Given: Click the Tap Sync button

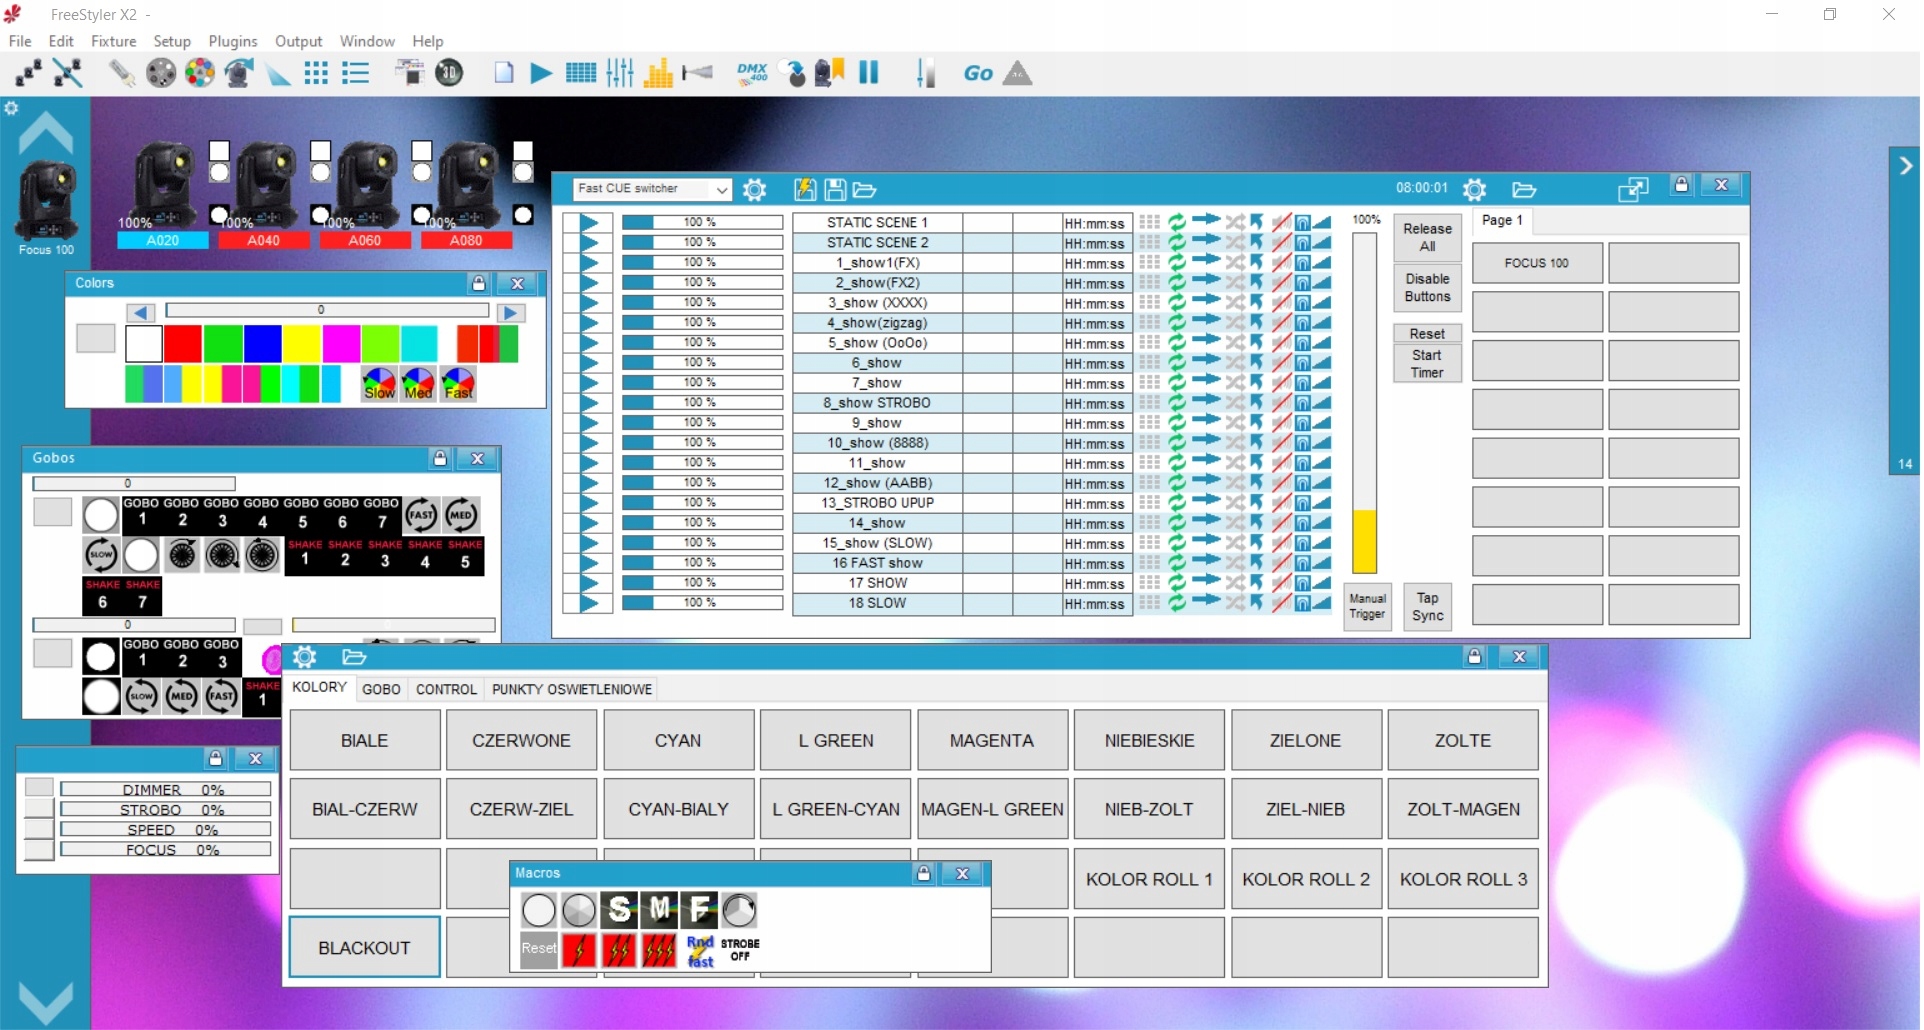Looking at the screenshot, I should click(1427, 606).
